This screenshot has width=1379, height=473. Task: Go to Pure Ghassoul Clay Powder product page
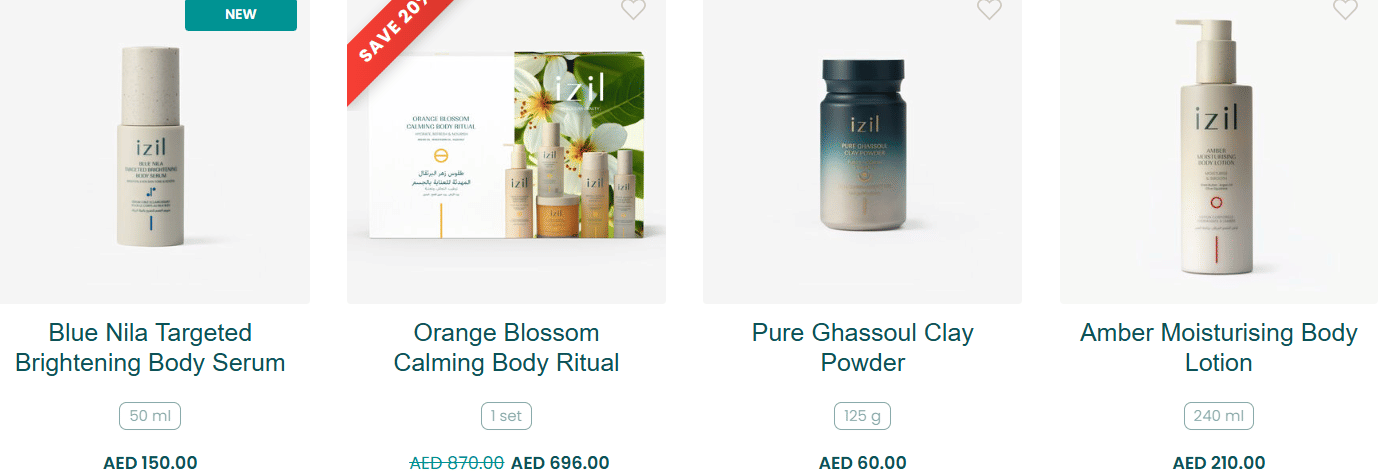tap(862, 348)
